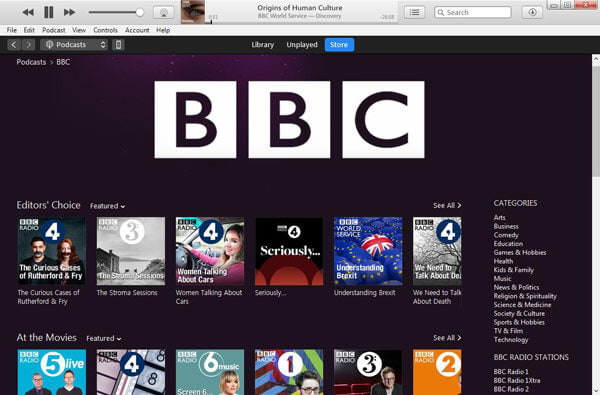Viewport: 600px width, 395px height.
Task: Select the Society & Culture category
Action: pyautogui.click(x=519, y=313)
